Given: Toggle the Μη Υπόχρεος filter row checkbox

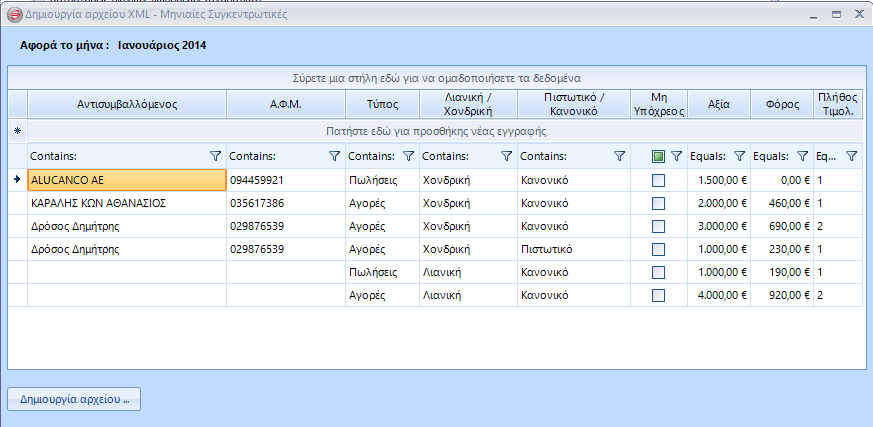Looking at the screenshot, I should pyautogui.click(x=658, y=156).
